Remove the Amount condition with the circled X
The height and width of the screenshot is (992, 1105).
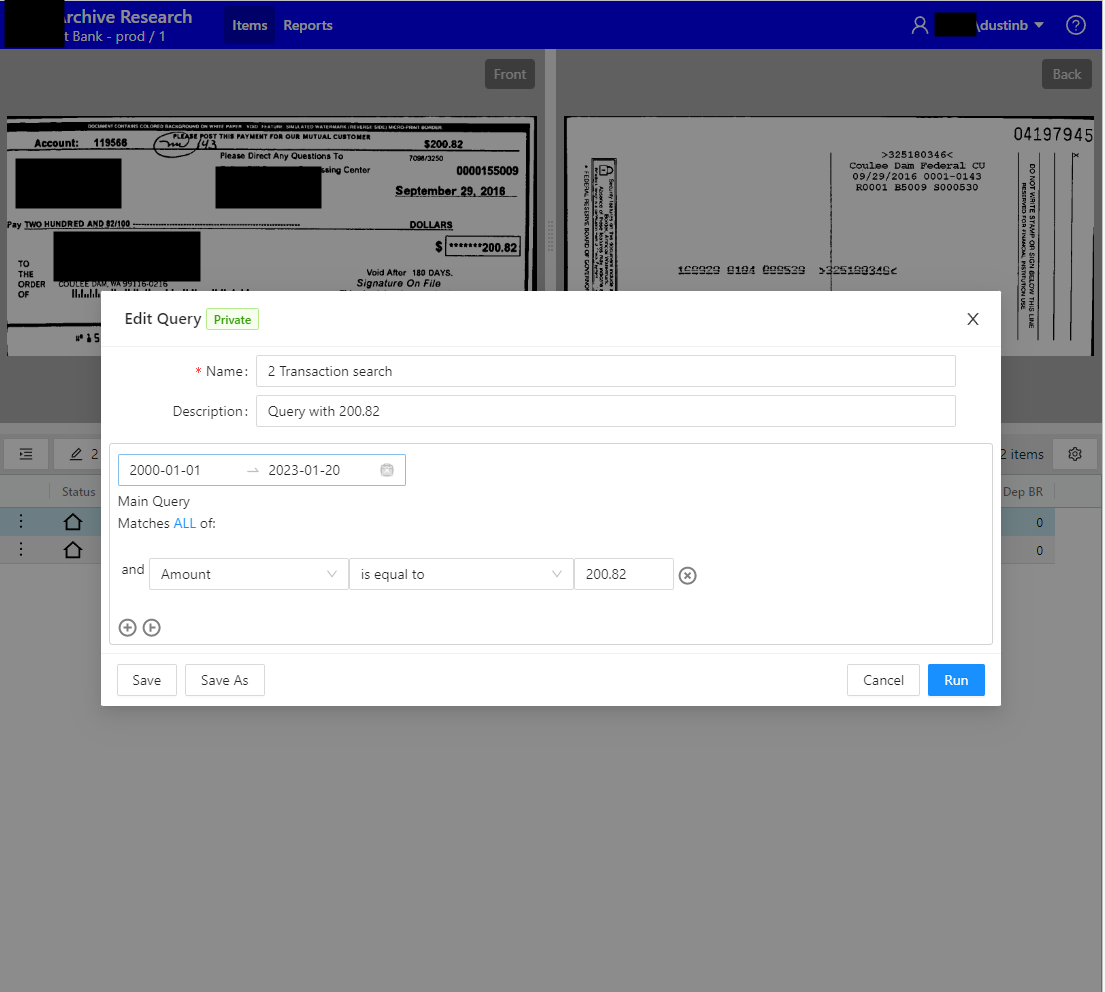[x=687, y=574]
